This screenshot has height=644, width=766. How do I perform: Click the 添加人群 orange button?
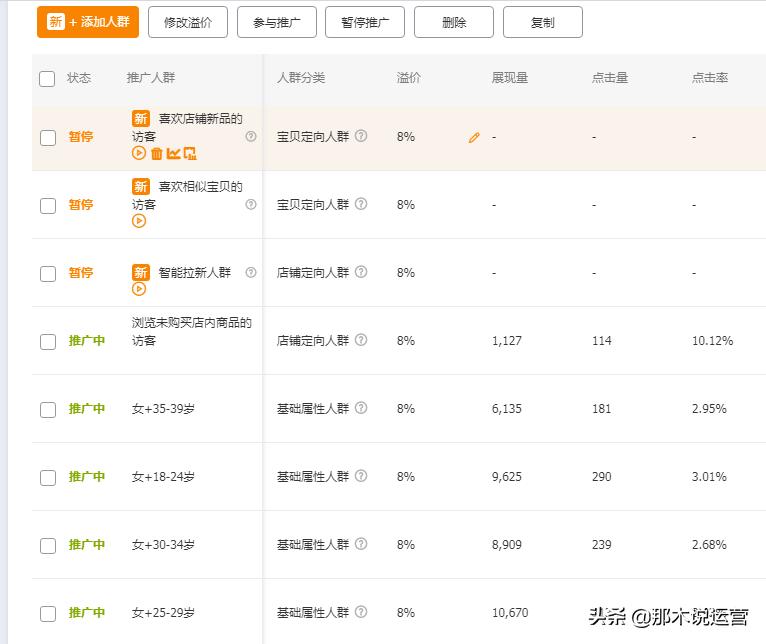point(88,22)
